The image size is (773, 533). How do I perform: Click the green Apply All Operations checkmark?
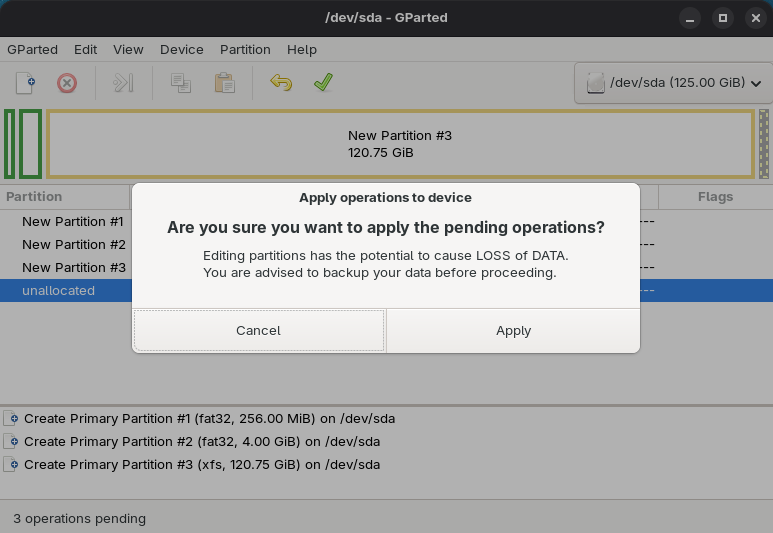click(322, 83)
